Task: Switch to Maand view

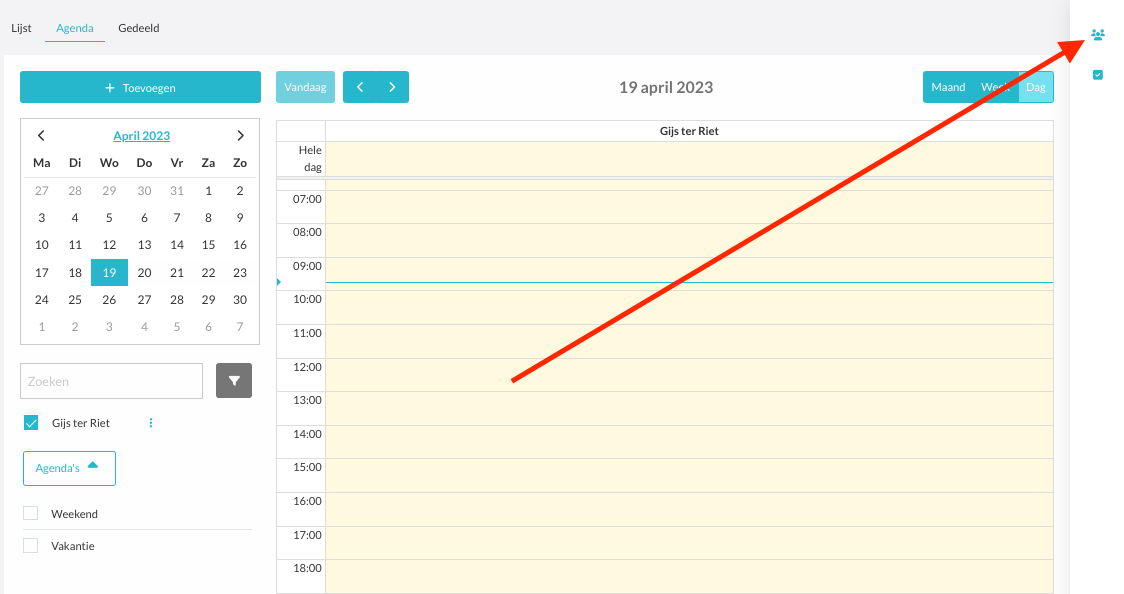Action: pyautogui.click(x=948, y=87)
